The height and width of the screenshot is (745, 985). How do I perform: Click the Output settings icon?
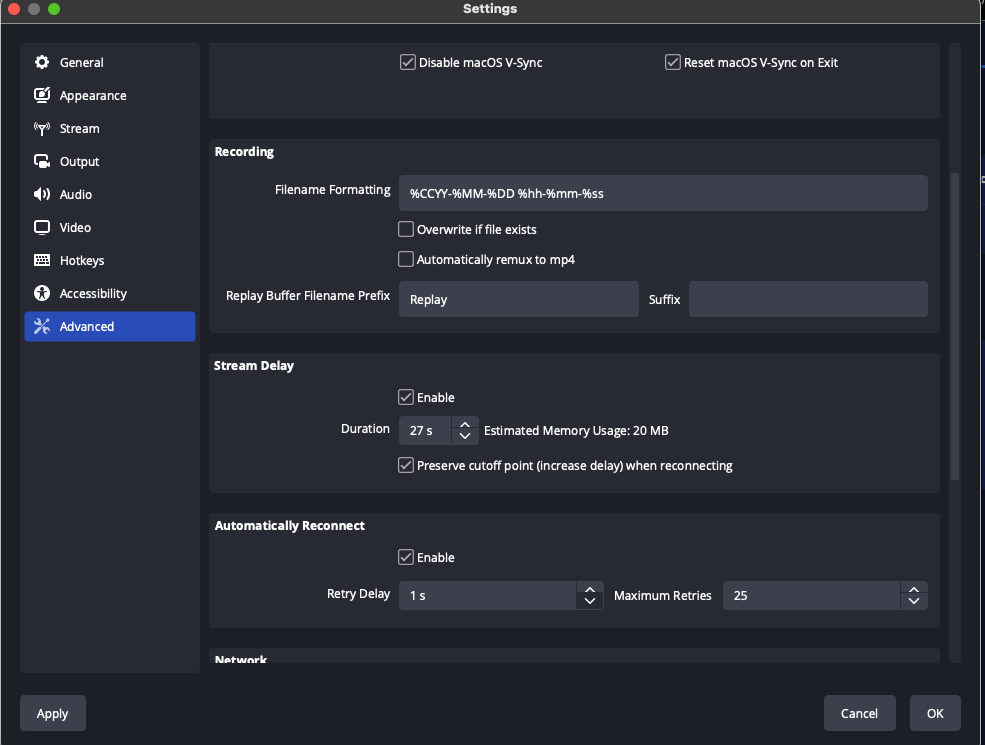pyautogui.click(x=42, y=161)
